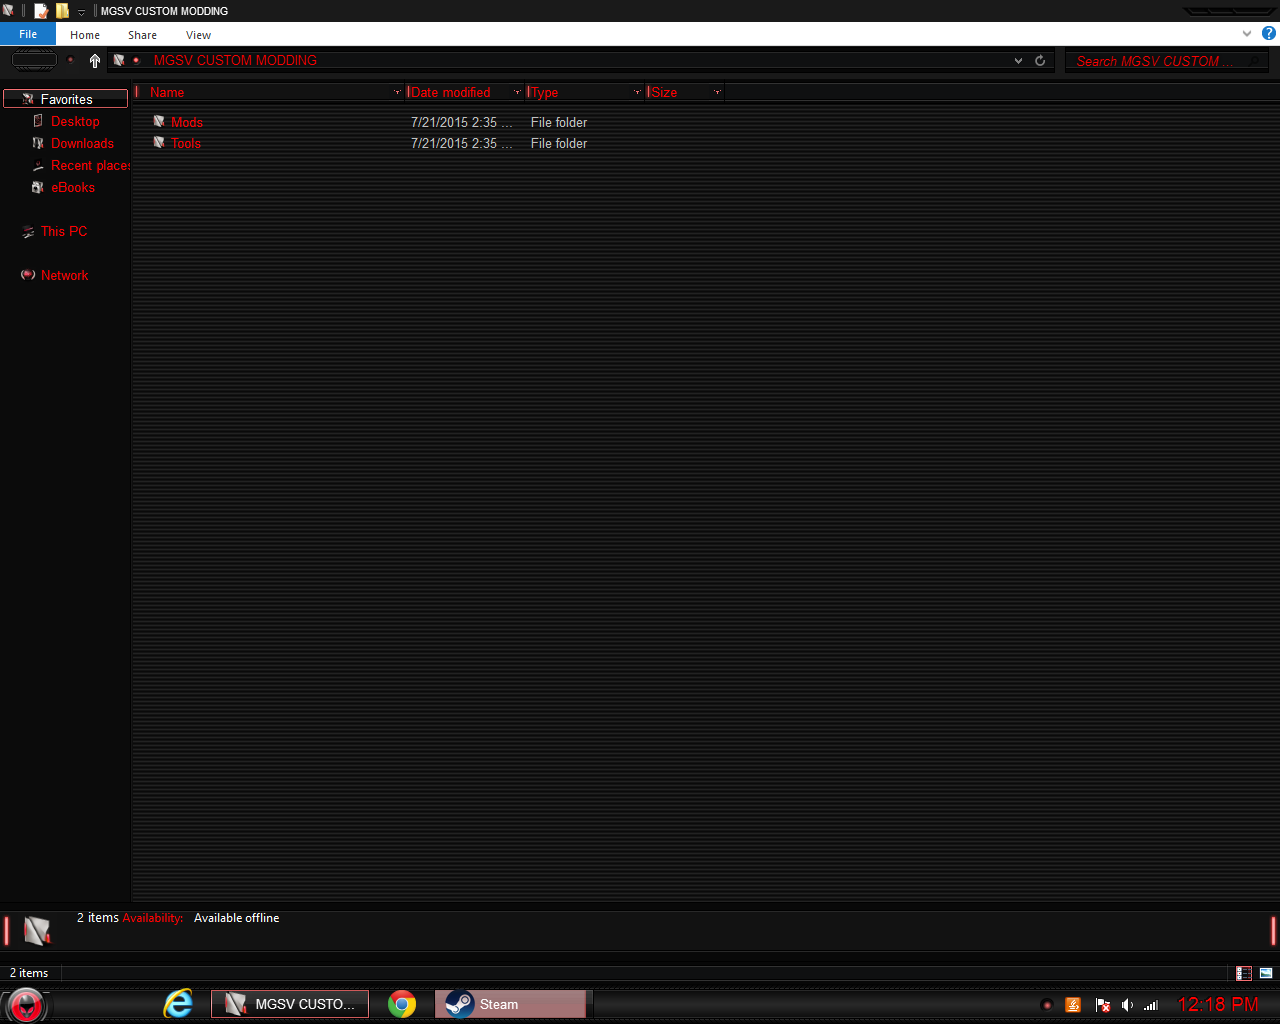Click the date modified of the Tools folder
The image size is (1280, 1024).
[461, 143]
